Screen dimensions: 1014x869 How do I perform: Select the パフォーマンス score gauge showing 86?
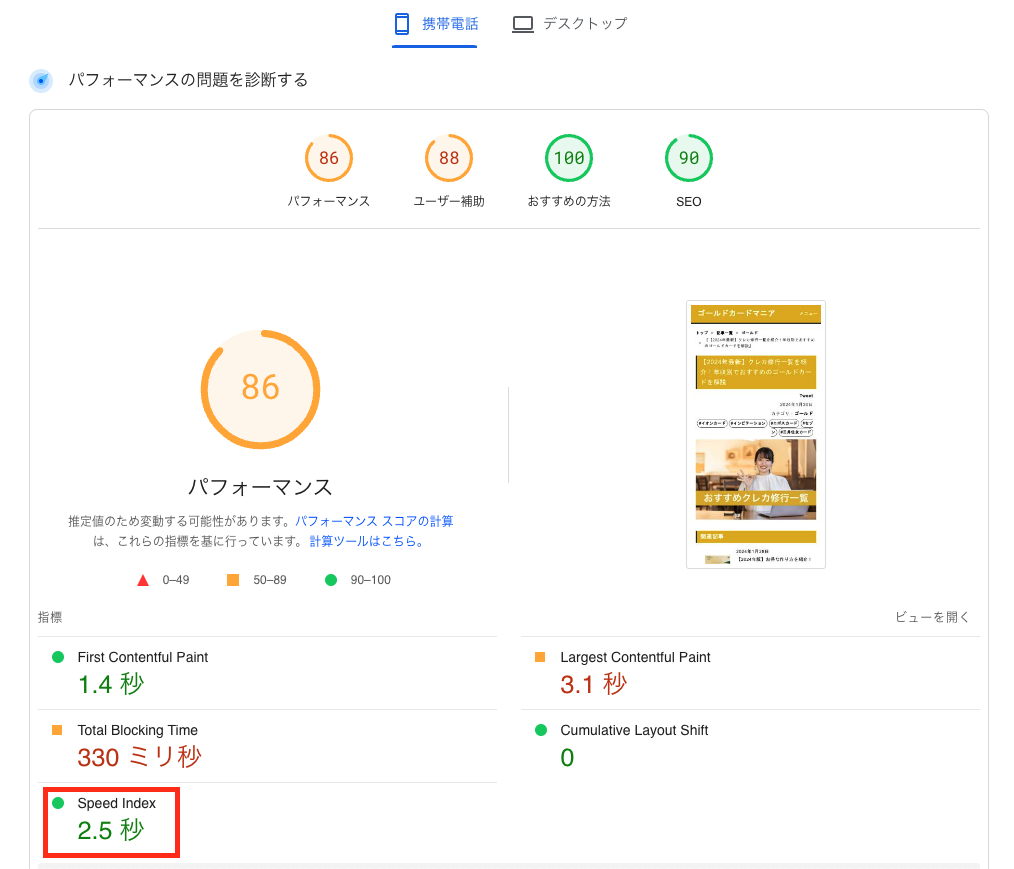pos(329,158)
